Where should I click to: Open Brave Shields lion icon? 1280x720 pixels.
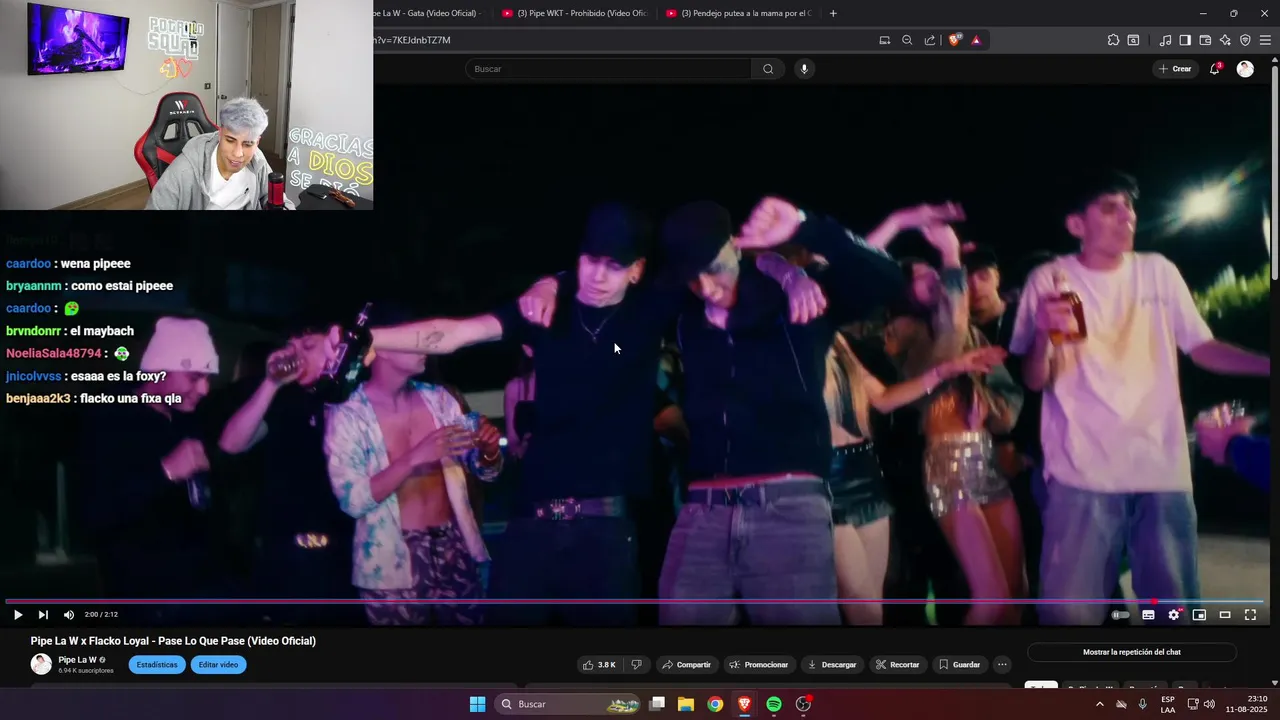[x=954, y=40]
